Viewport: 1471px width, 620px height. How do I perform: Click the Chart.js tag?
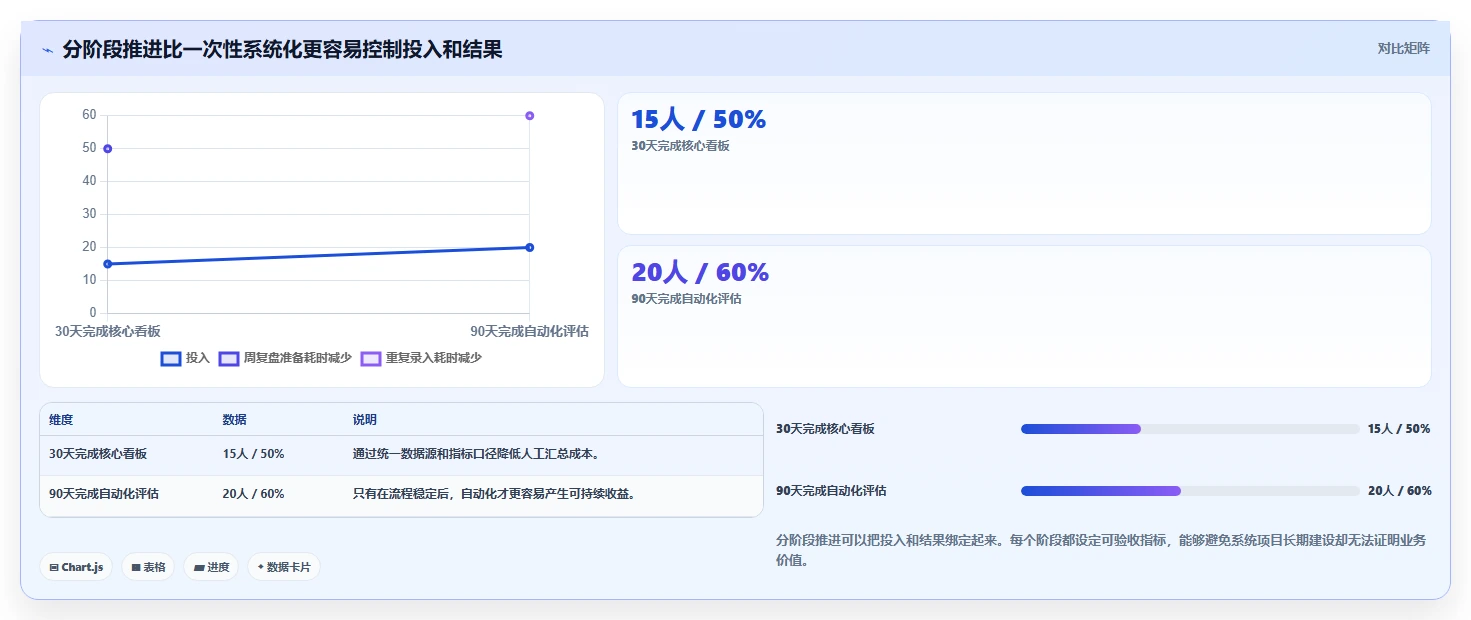[76, 567]
